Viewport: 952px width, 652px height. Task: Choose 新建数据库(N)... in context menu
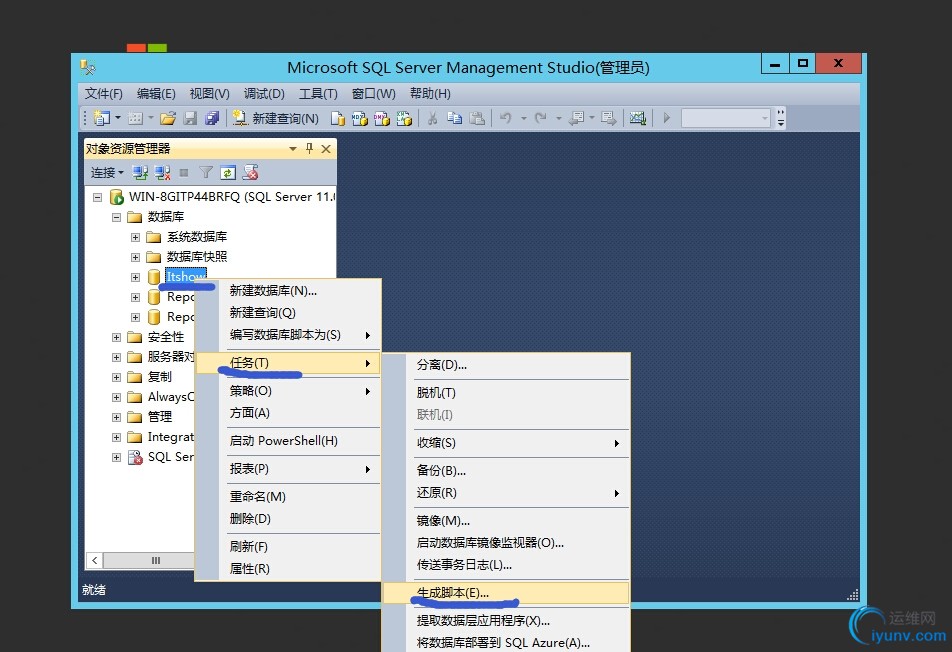(288, 291)
